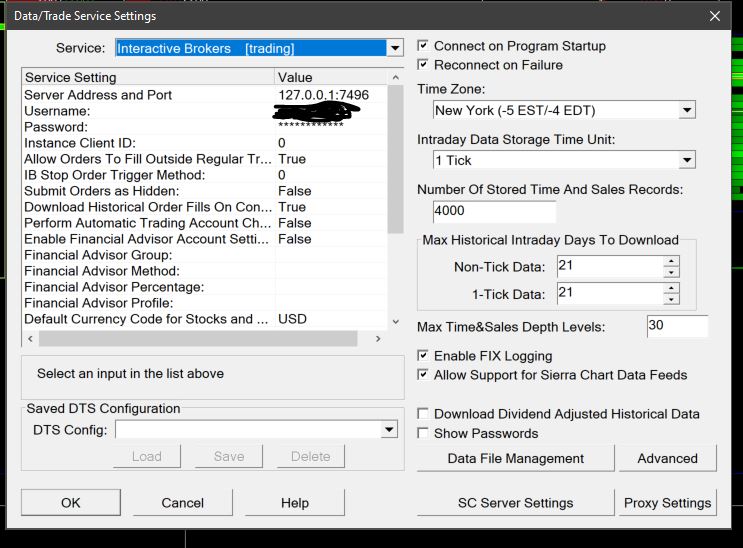
Task: Select Enable Financial Advisor Account Settings row
Action: [204, 239]
